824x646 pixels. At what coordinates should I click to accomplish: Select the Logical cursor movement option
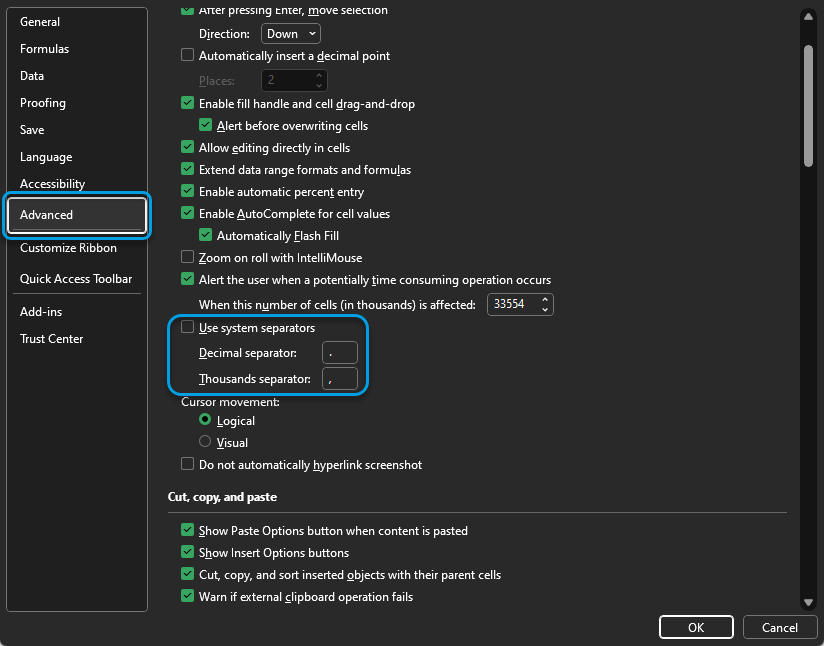click(x=204, y=421)
